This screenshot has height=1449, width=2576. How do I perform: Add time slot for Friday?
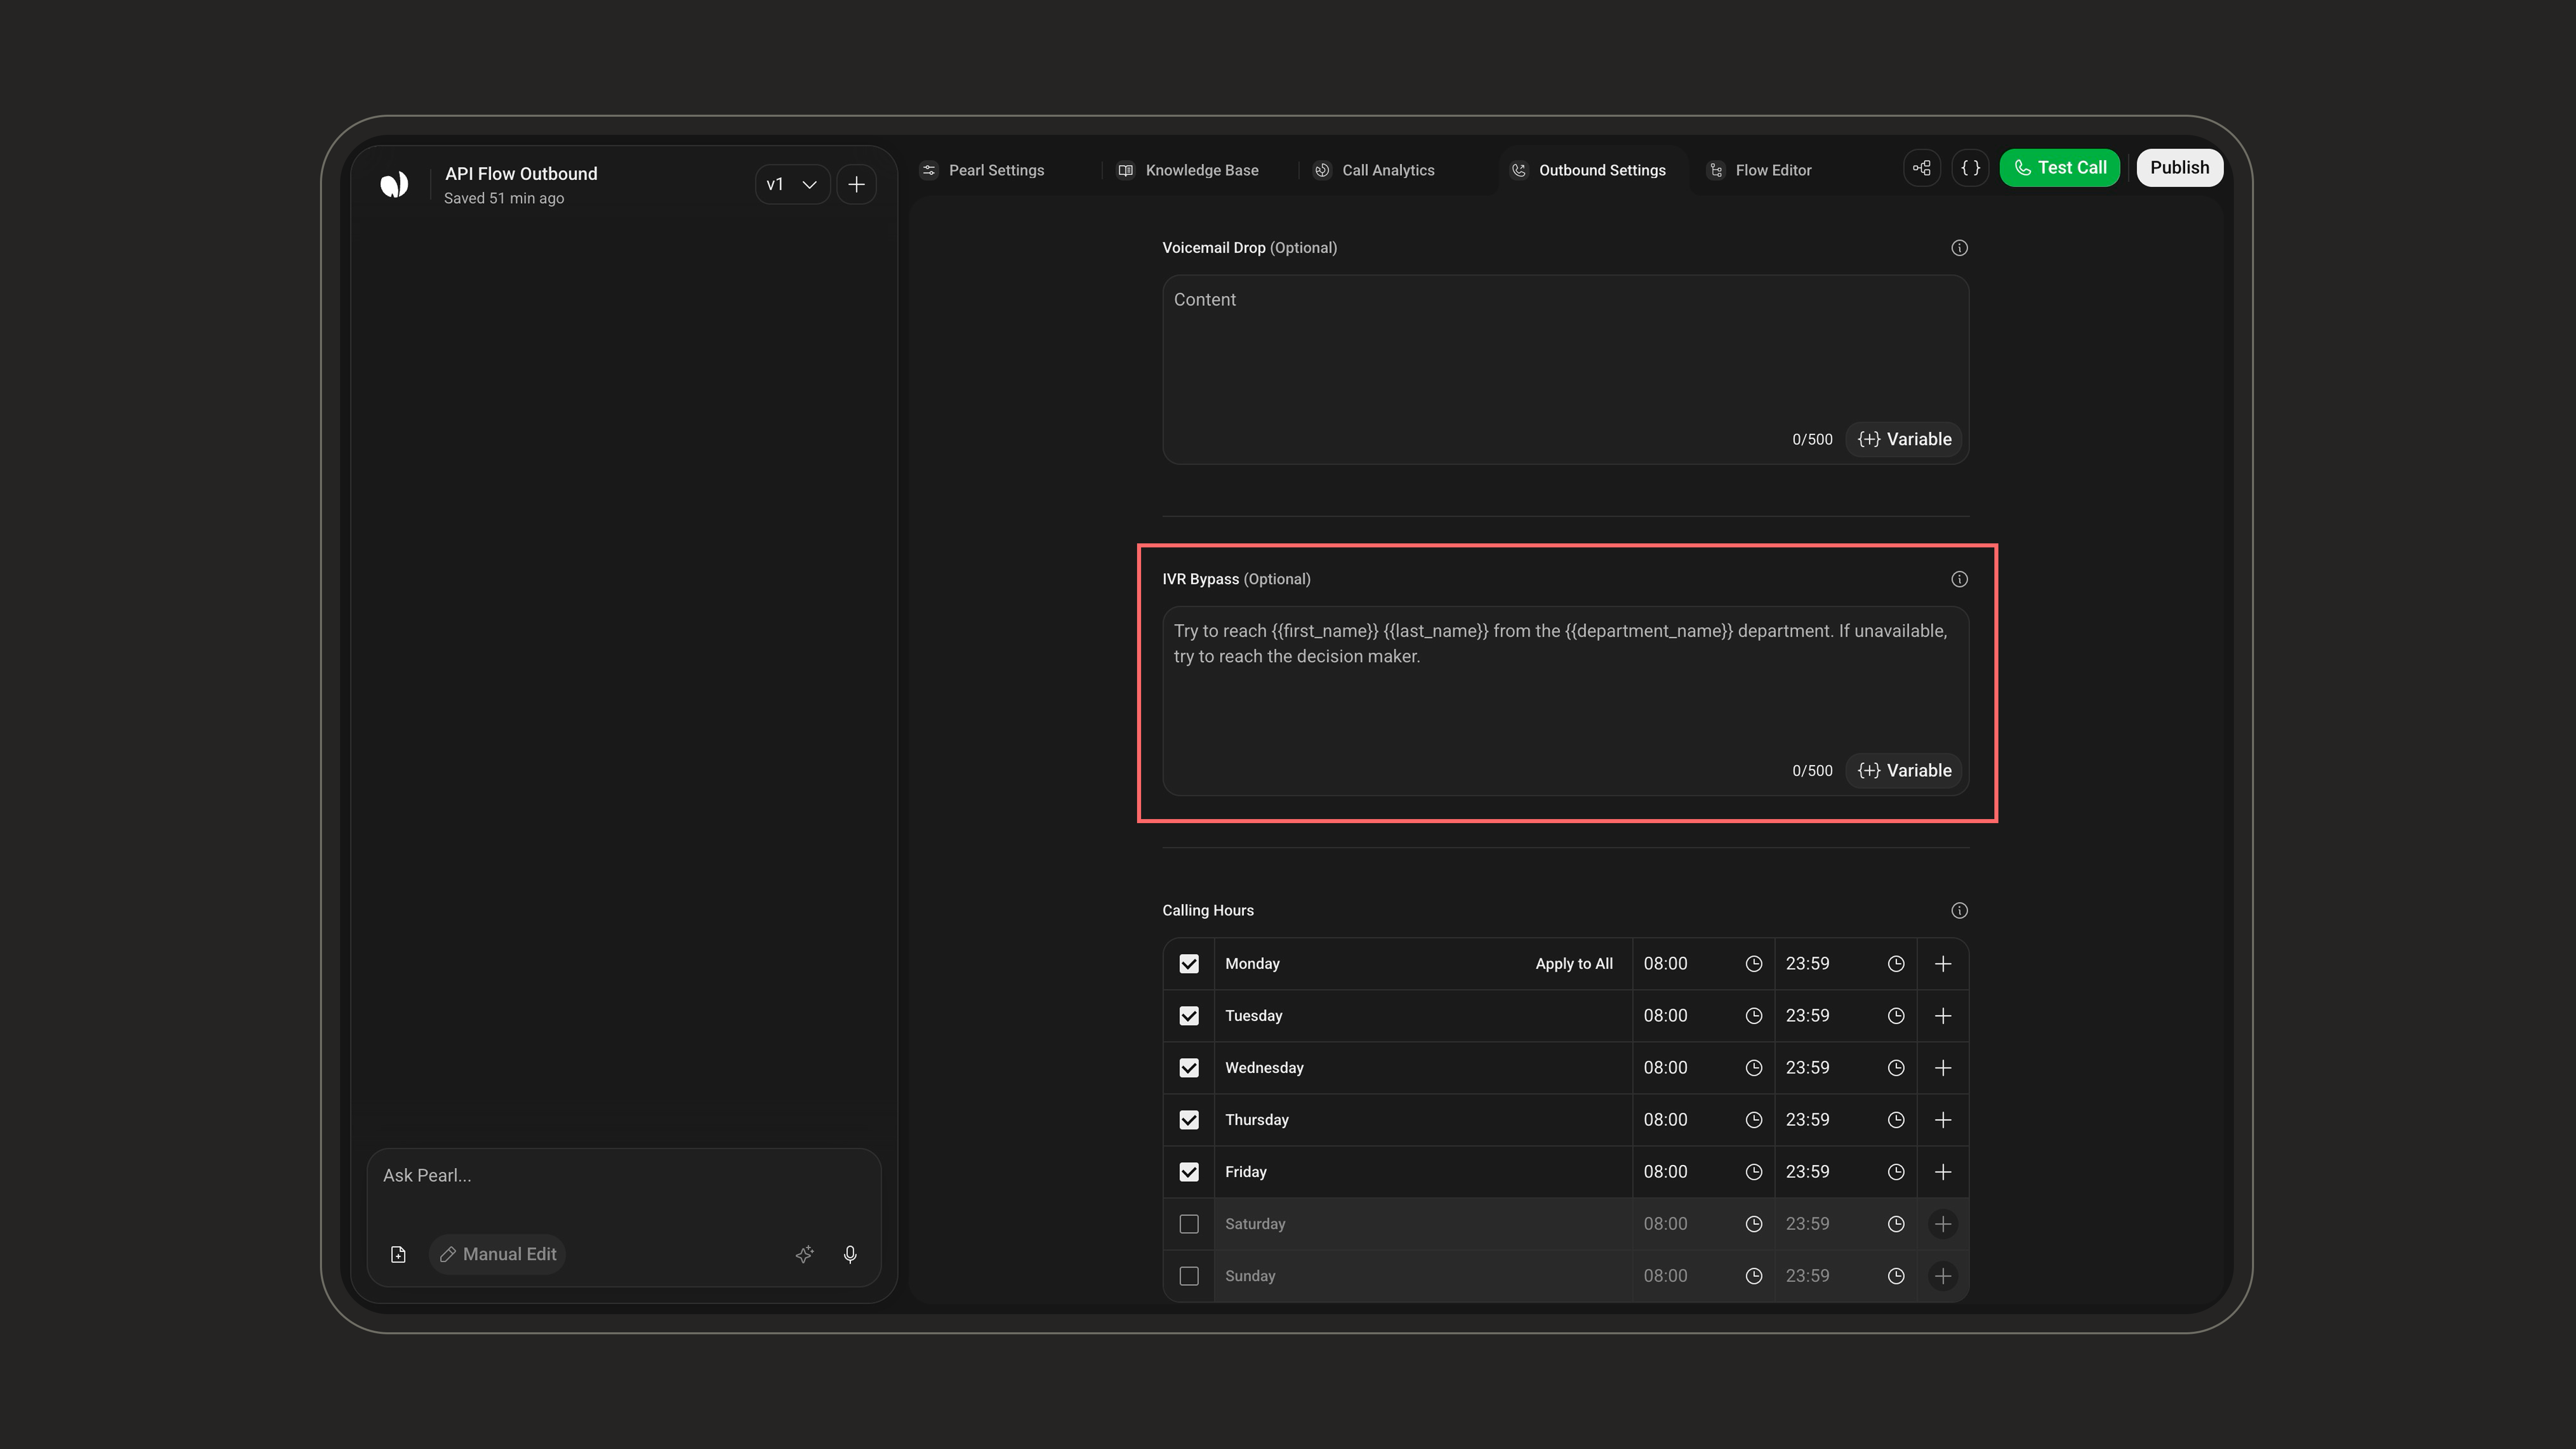click(x=1942, y=1172)
